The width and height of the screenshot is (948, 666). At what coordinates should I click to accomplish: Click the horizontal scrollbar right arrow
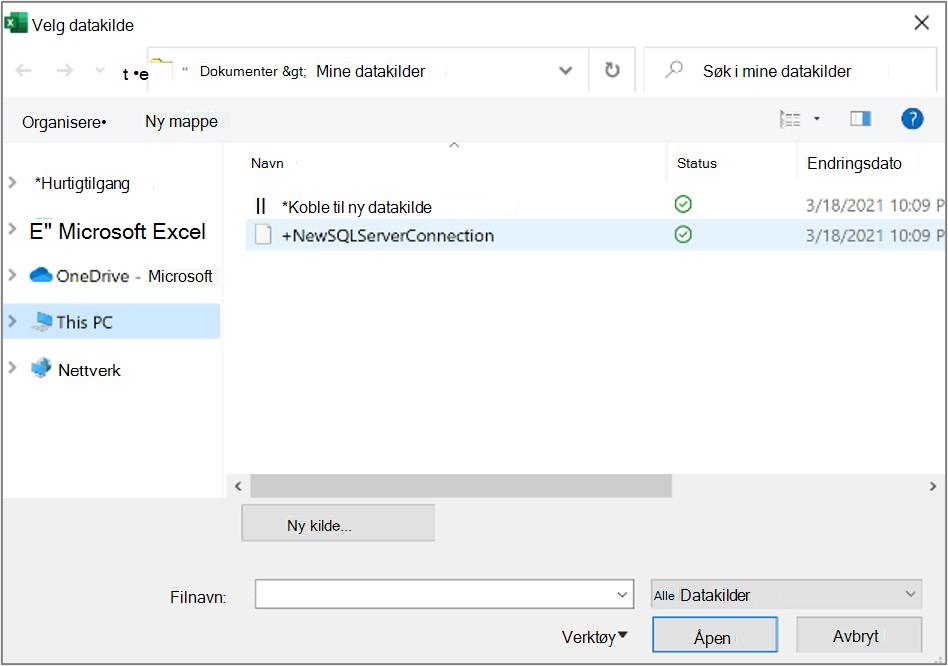point(933,486)
